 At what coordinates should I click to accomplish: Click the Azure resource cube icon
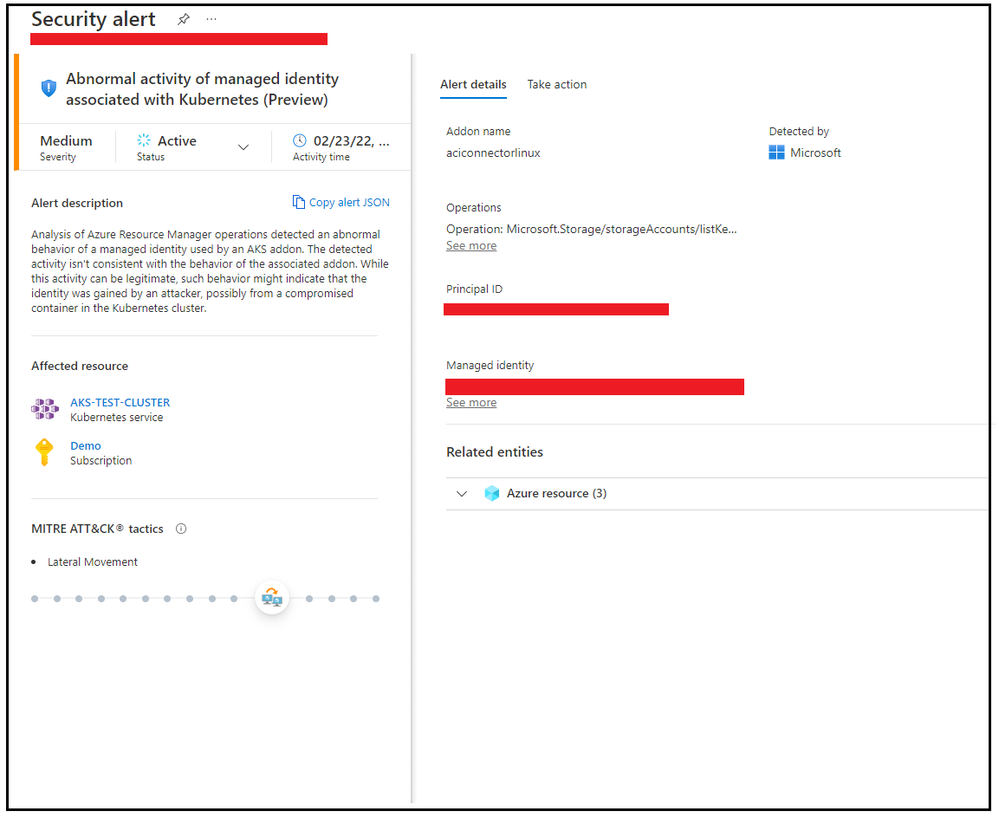tap(492, 494)
